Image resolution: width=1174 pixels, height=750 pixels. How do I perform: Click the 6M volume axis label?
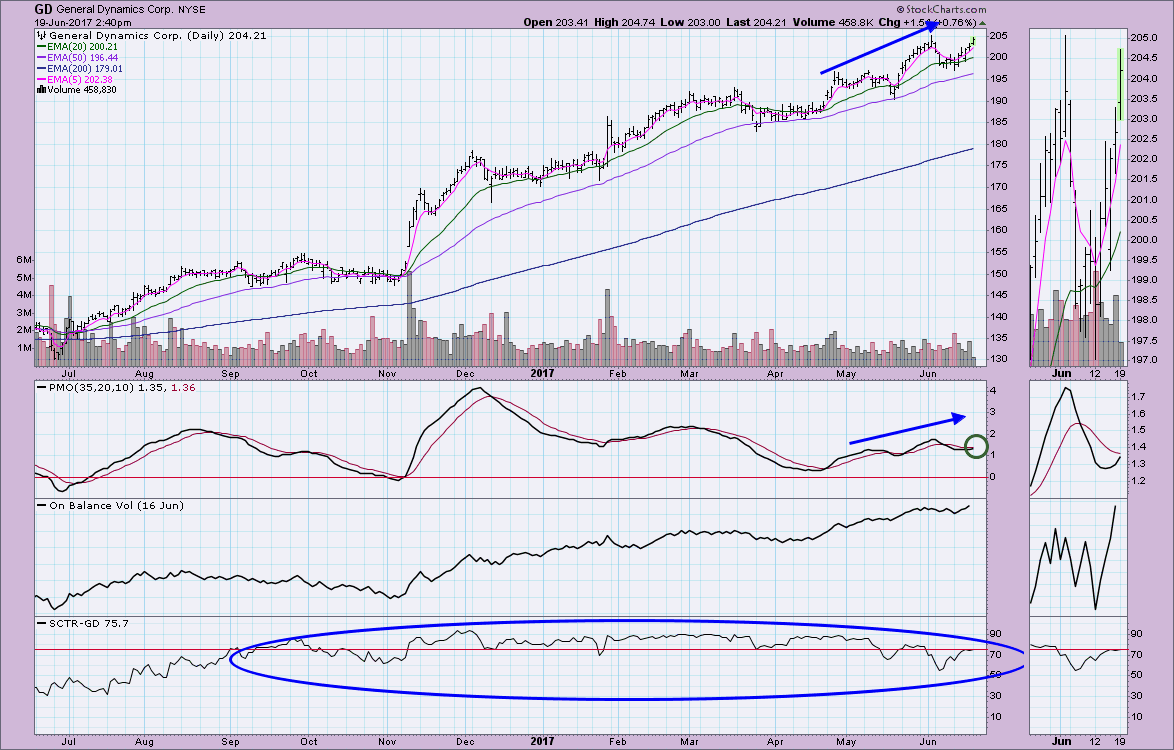[24, 260]
